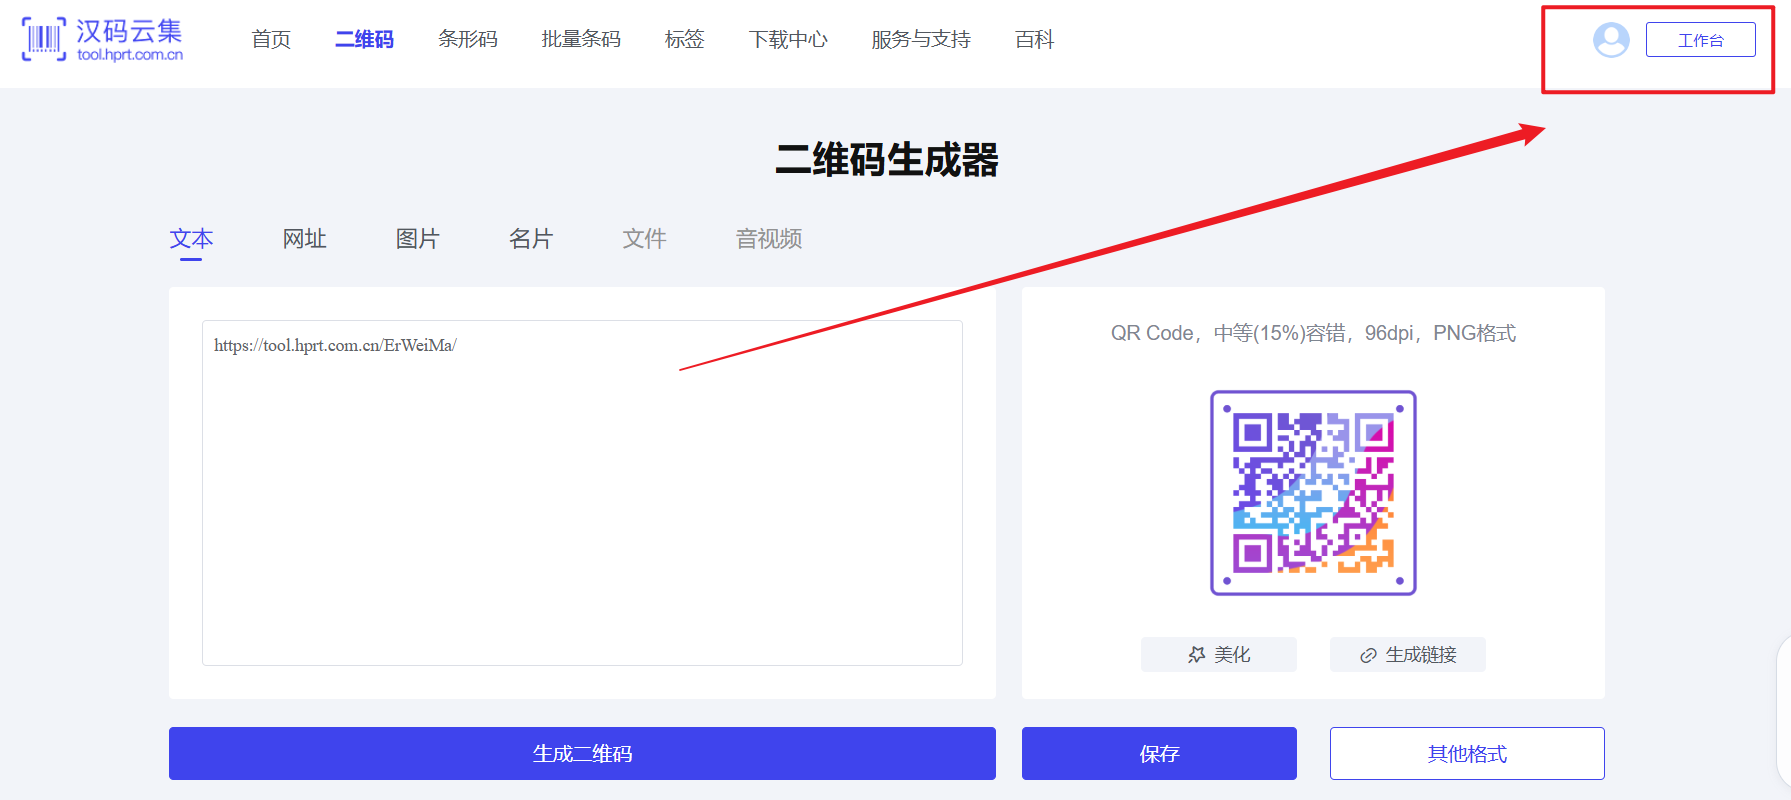The image size is (1791, 800).
Task: Open the user avatar profile icon
Action: (x=1611, y=40)
